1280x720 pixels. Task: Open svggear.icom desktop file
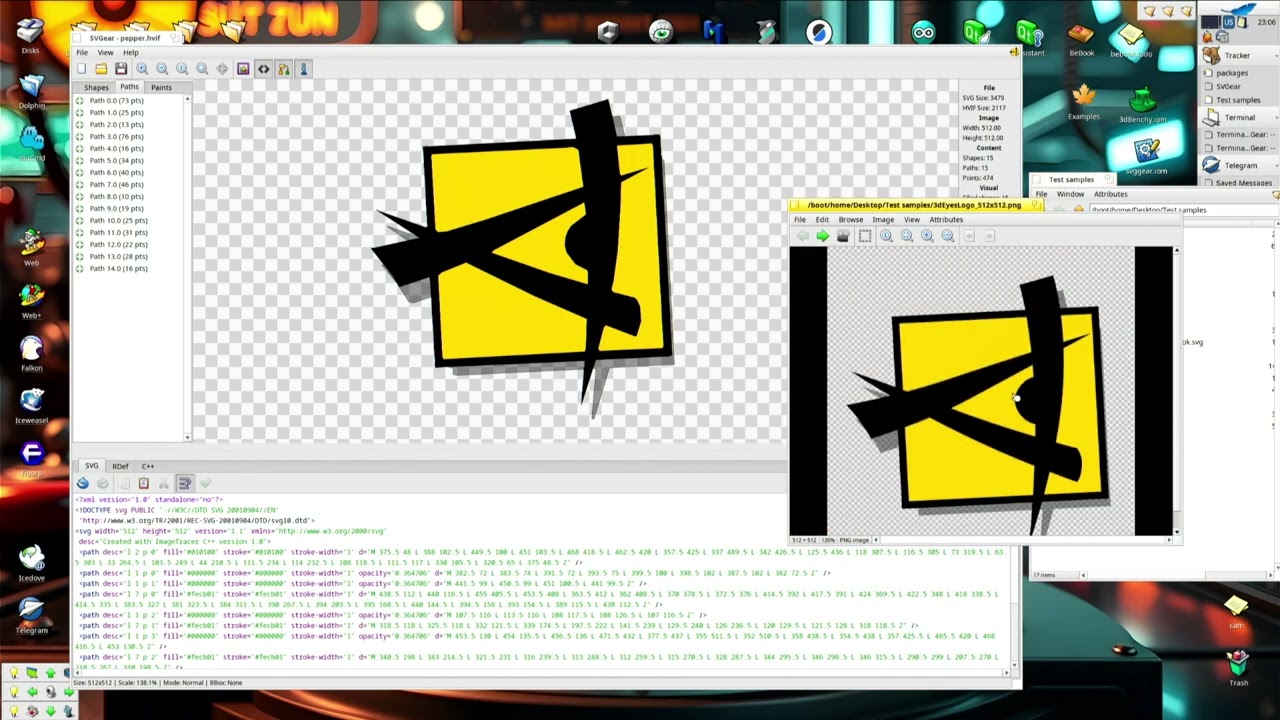pyautogui.click(x=1146, y=157)
